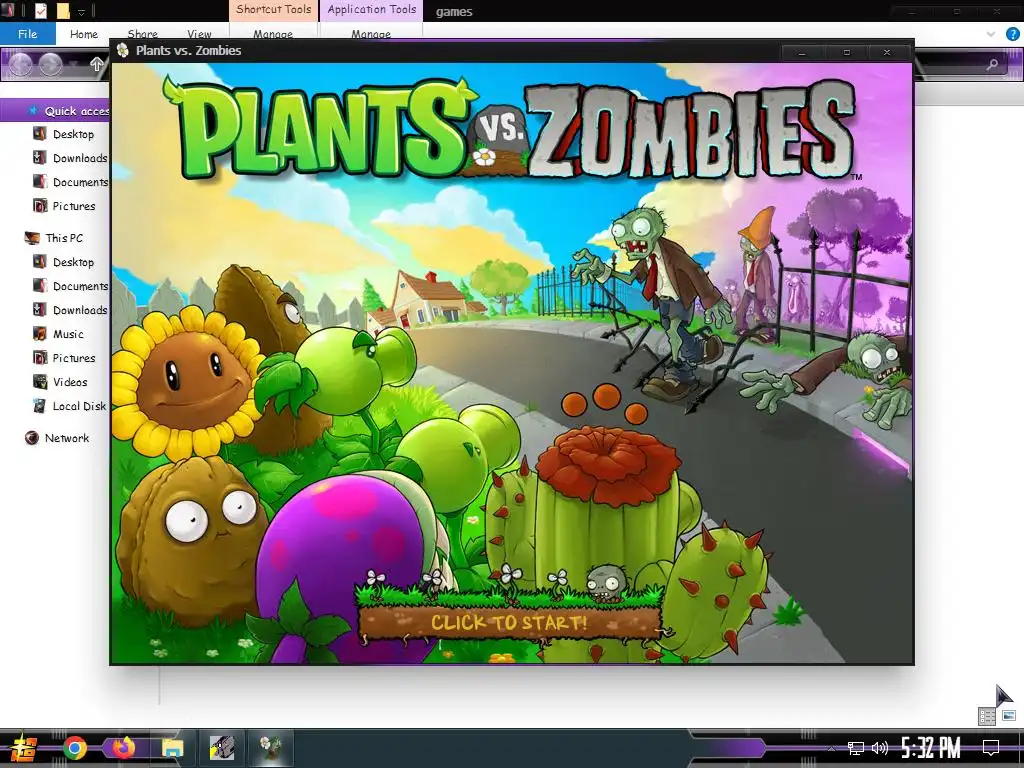Open Downloads under This PC

70,310
